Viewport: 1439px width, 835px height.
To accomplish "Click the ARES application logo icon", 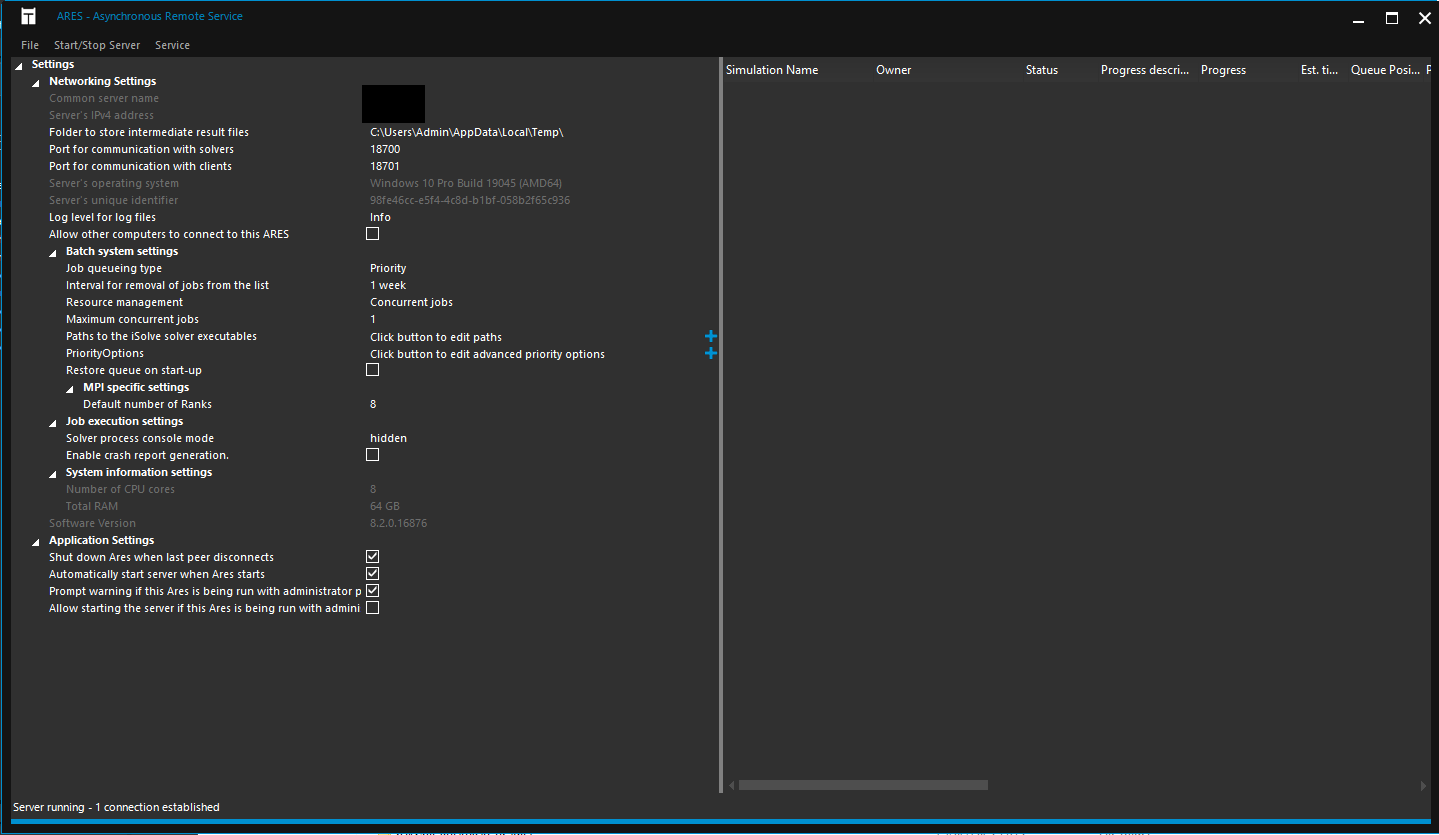I will pyautogui.click(x=28, y=16).
